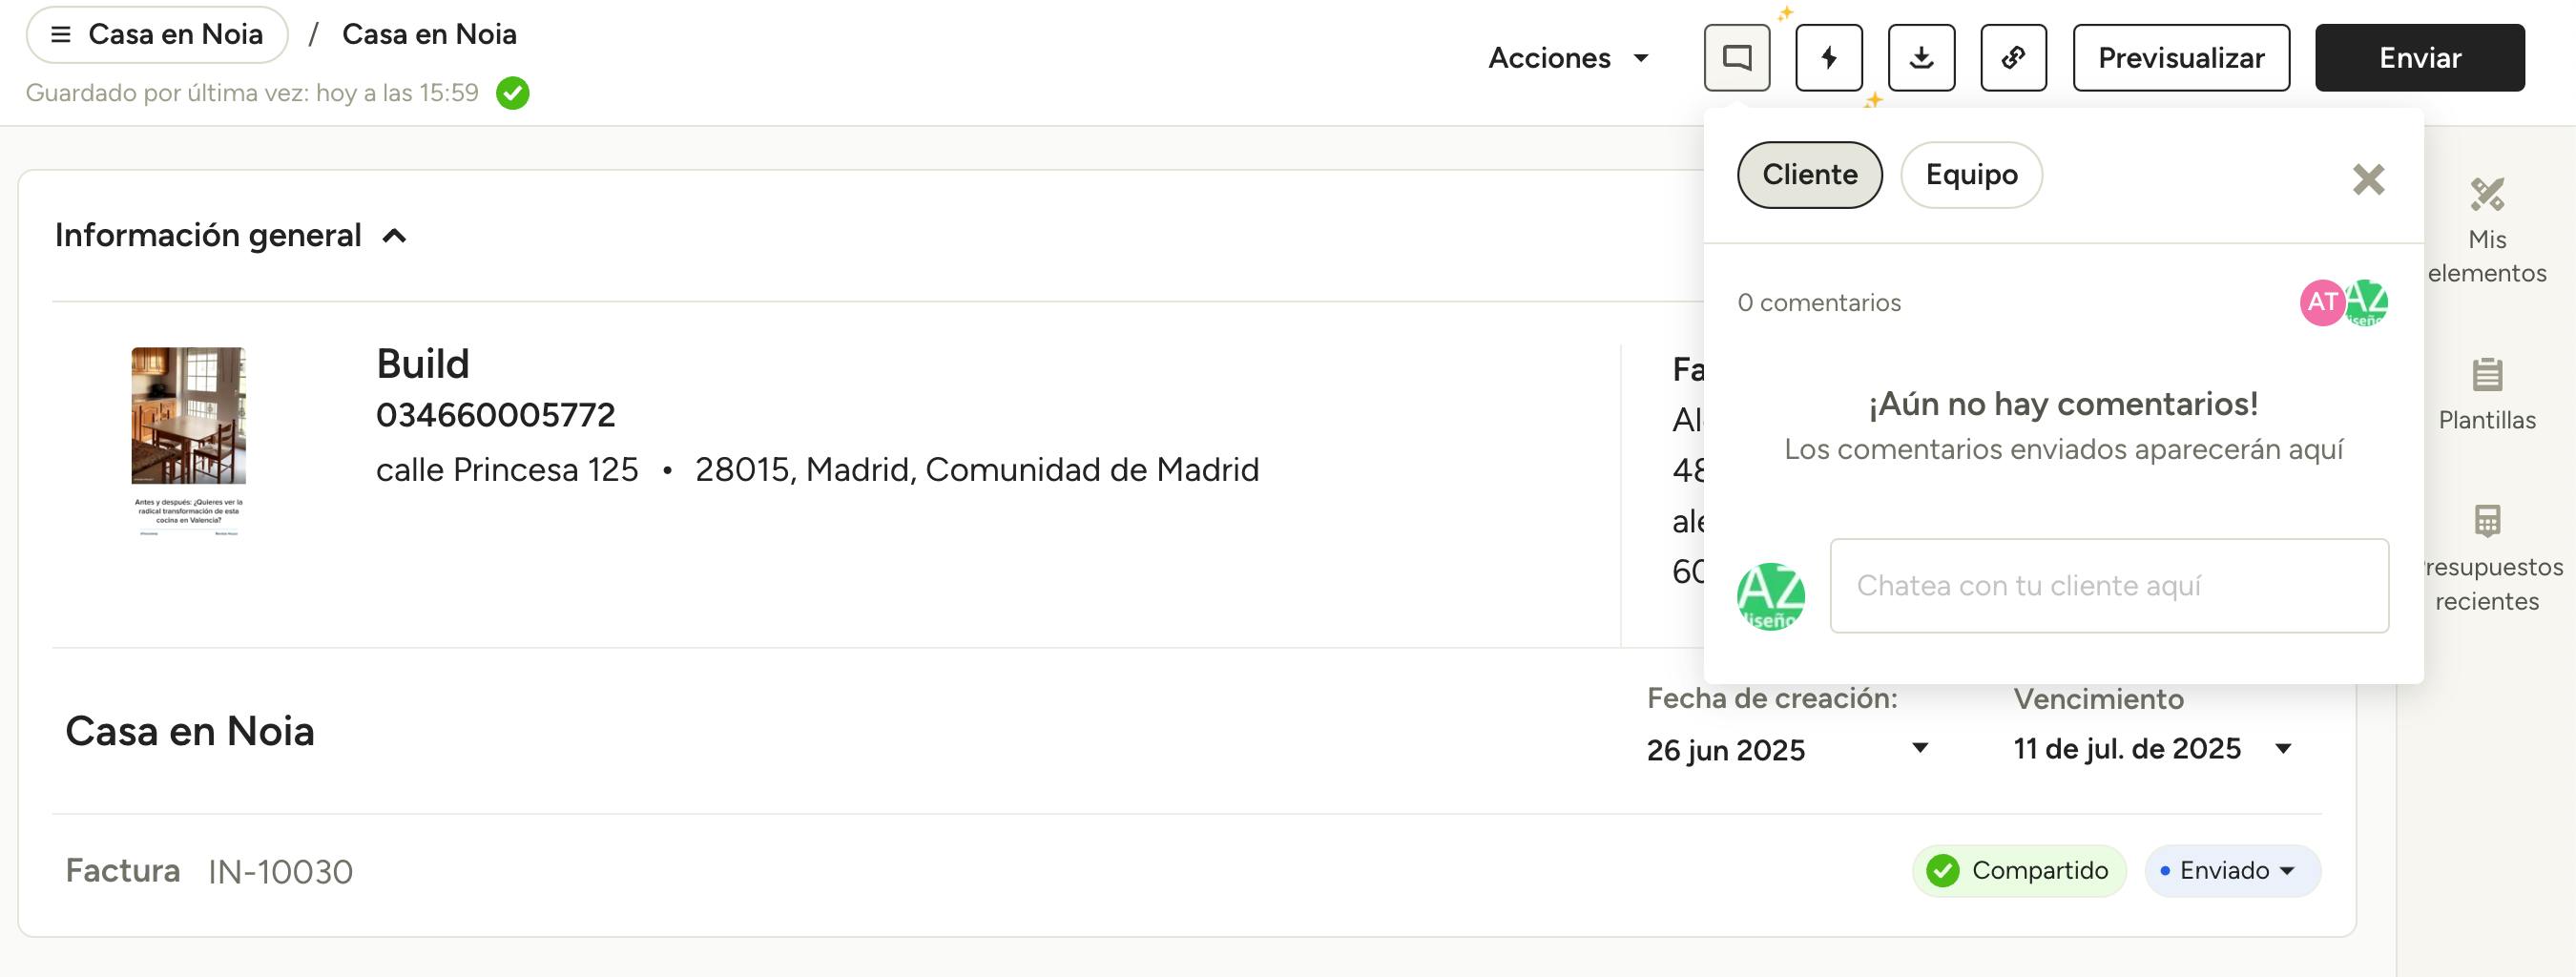Click the client chat input field
Viewport: 2576px width, 977px height.
coord(2108,586)
